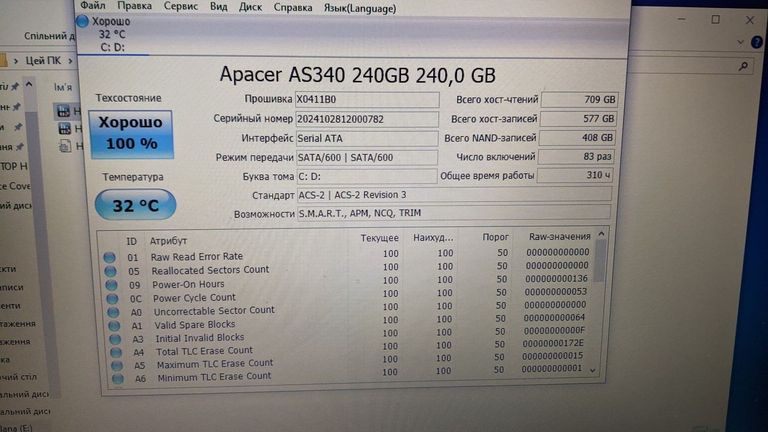Screen dimensions: 768x432
Task: Click status icon of Initial Invalid Blocks
Action: [115, 339]
